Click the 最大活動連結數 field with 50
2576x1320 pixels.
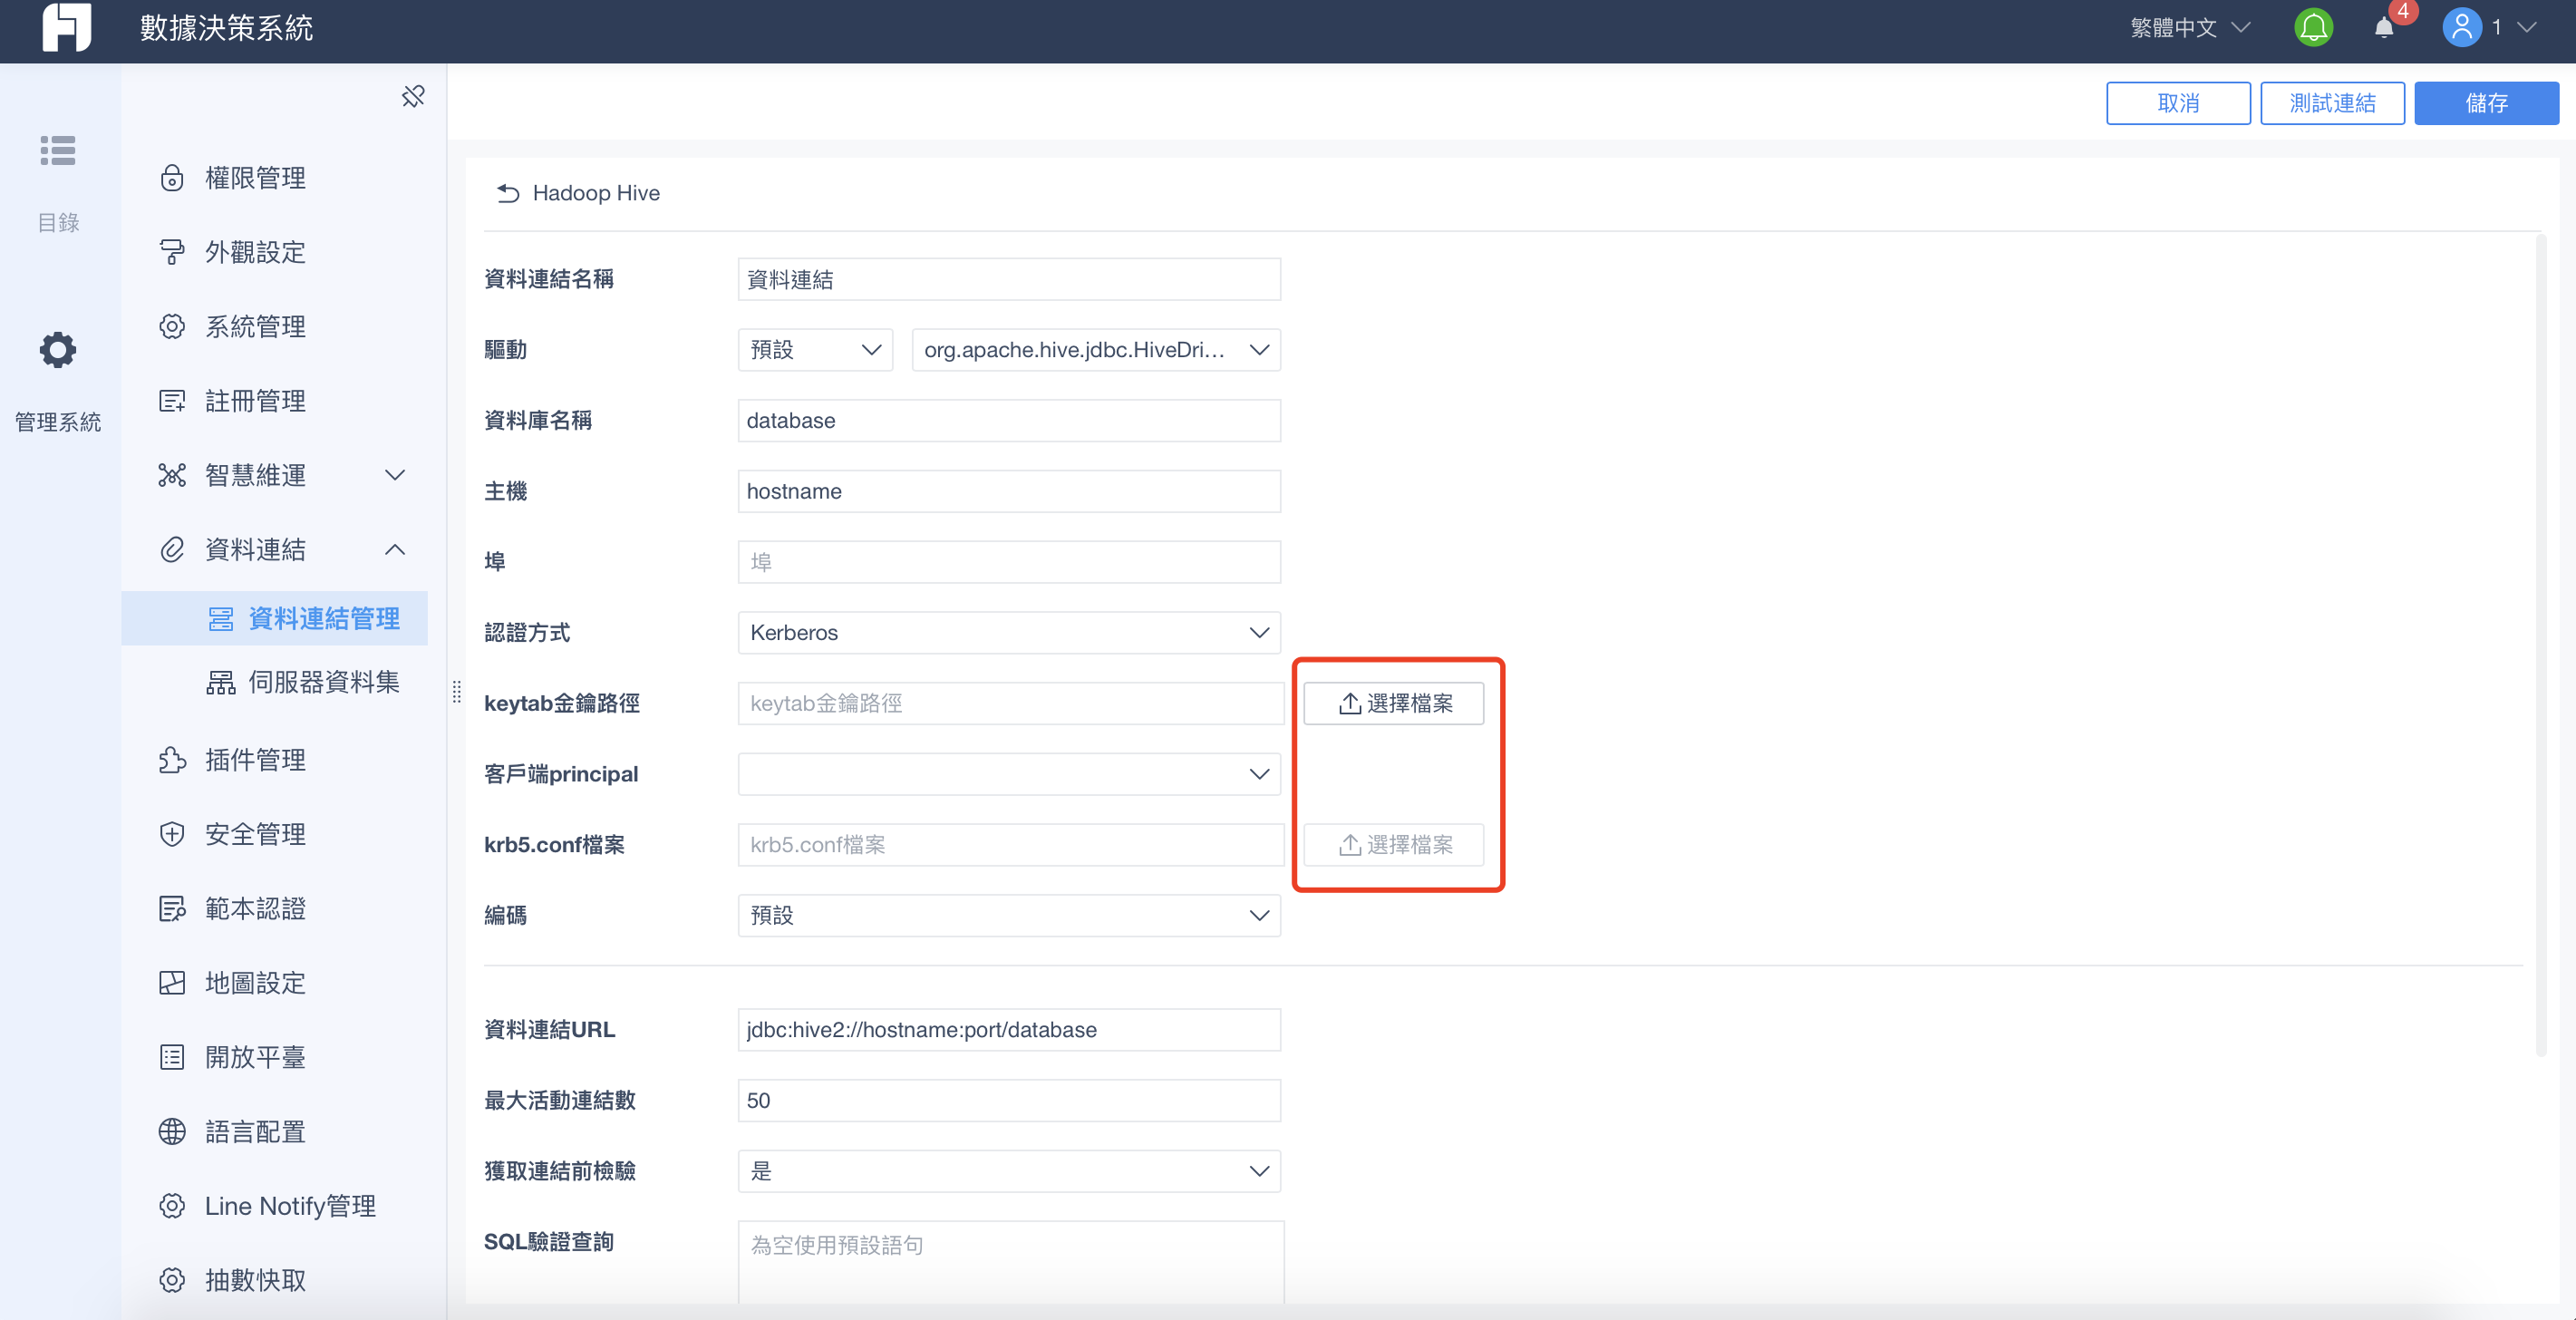(1009, 1100)
